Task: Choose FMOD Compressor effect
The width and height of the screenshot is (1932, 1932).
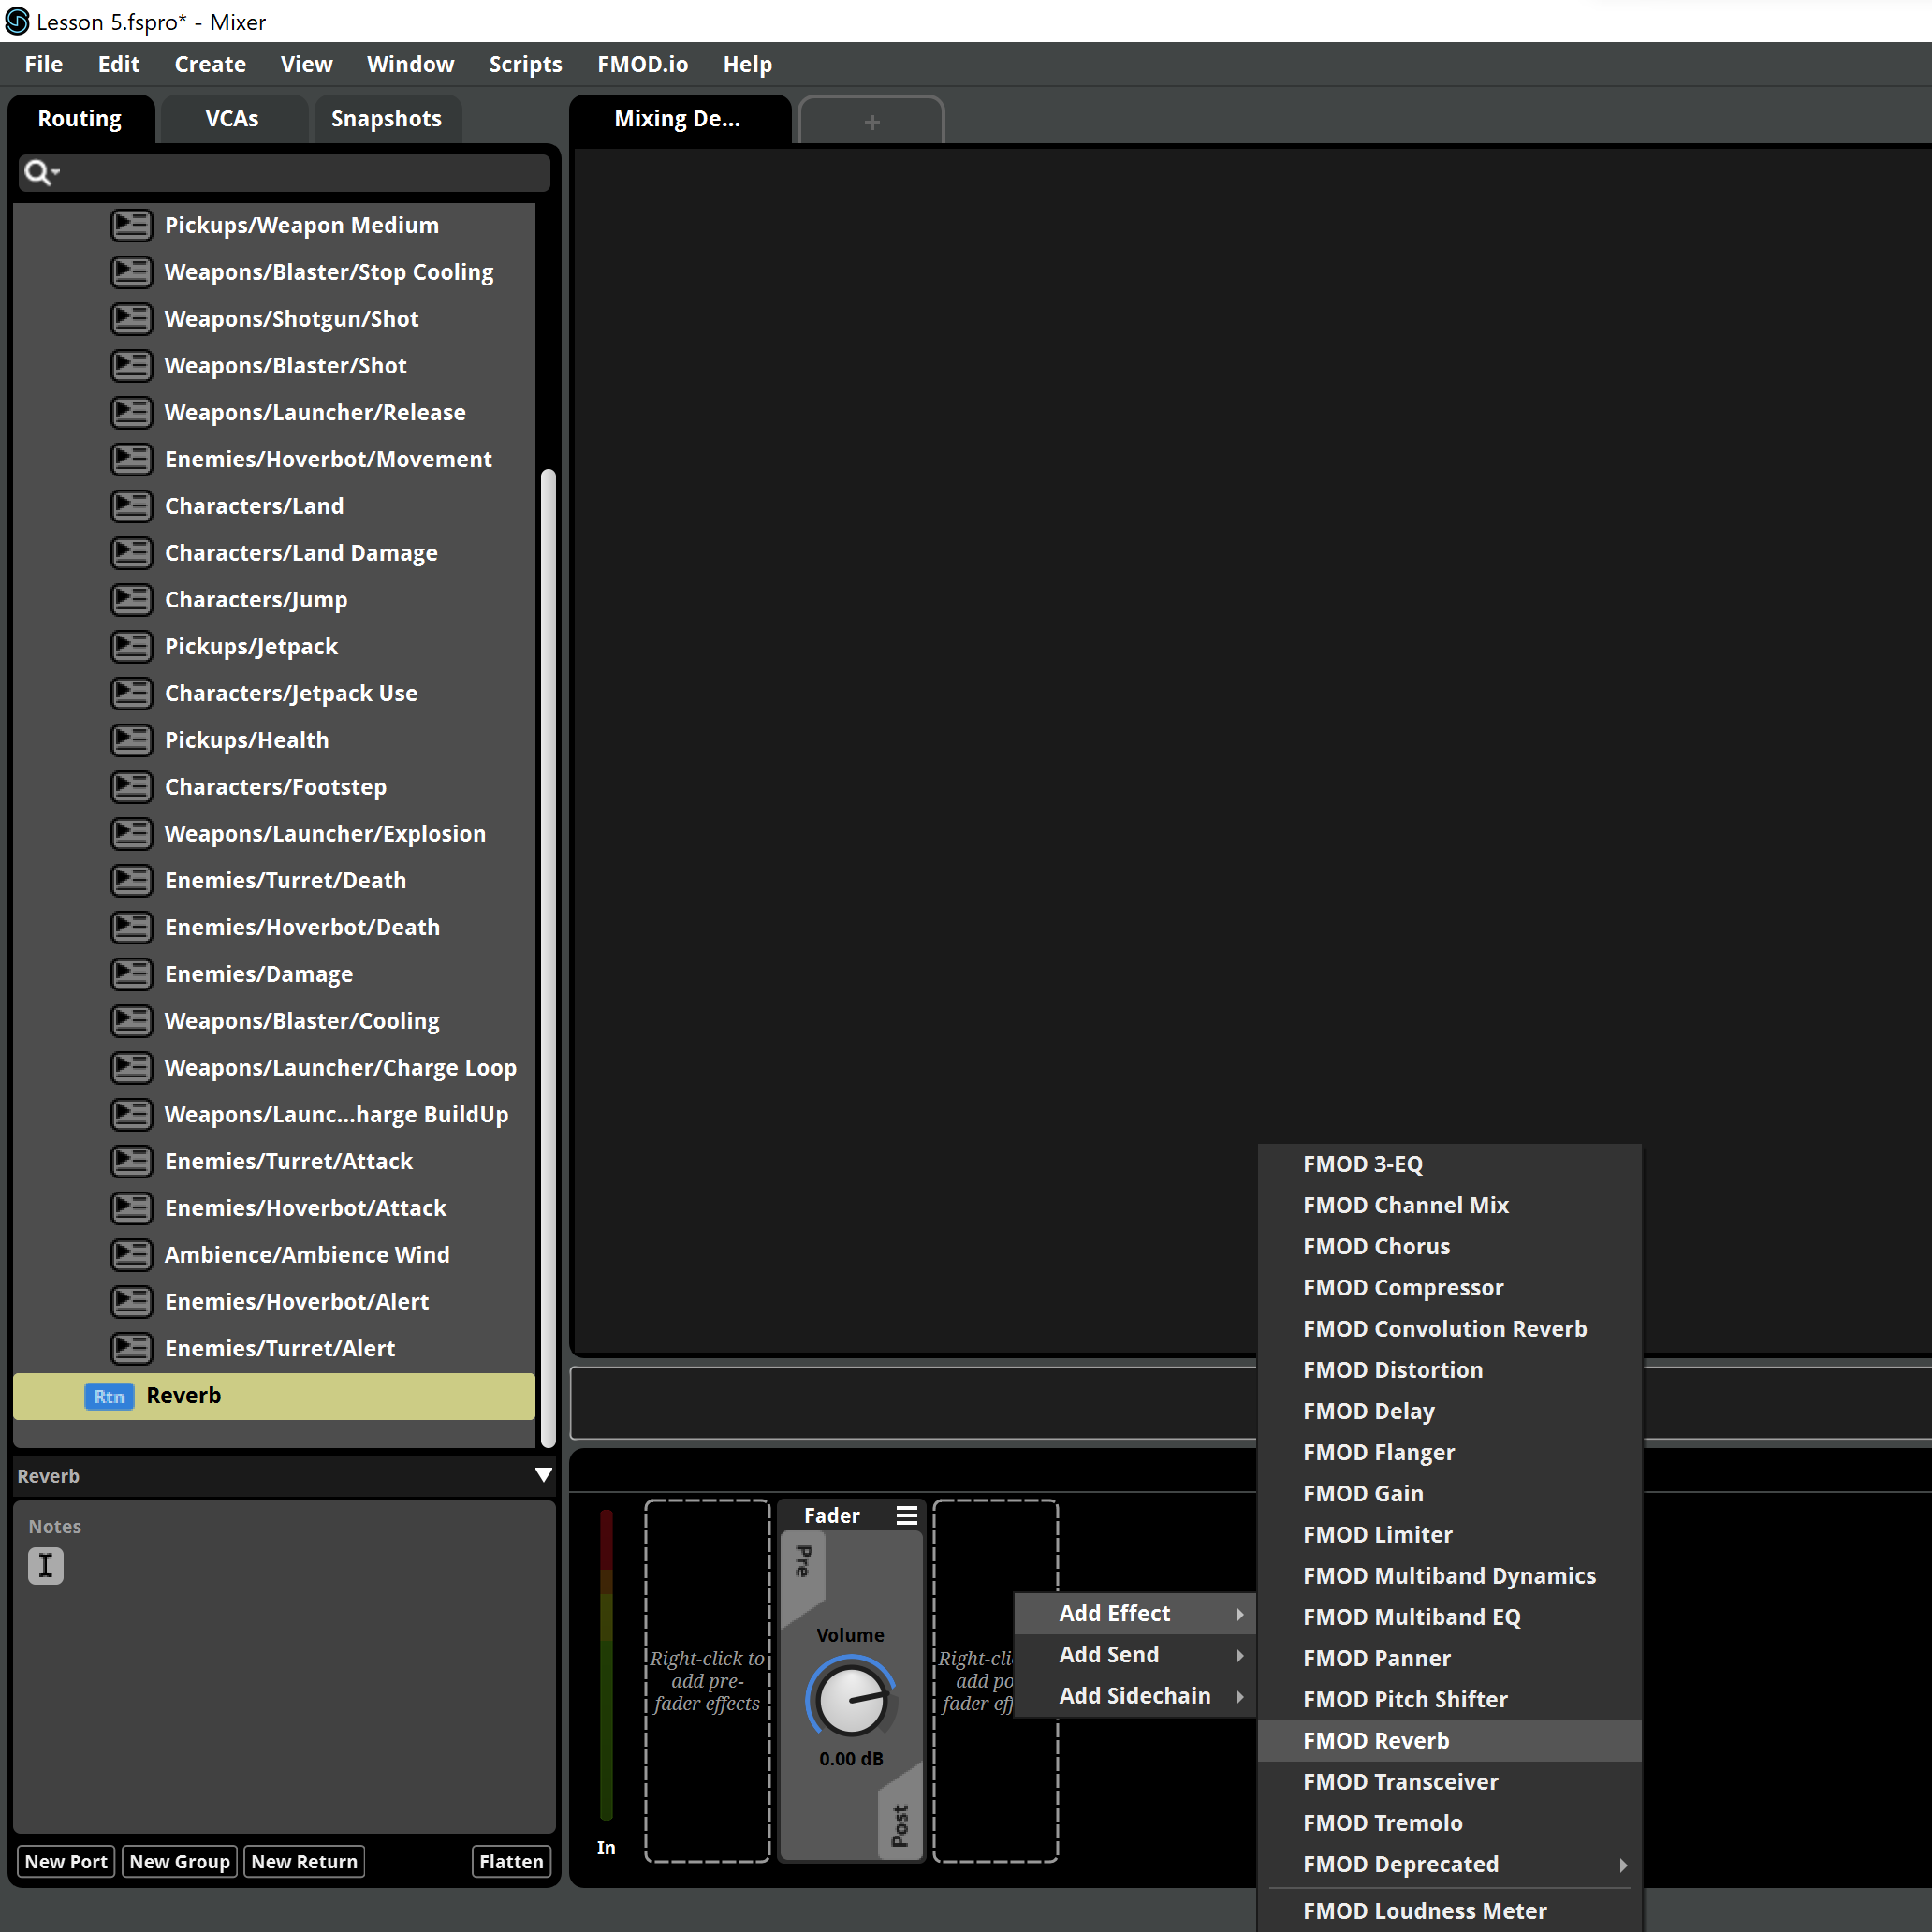Action: (x=1450, y=1288)
